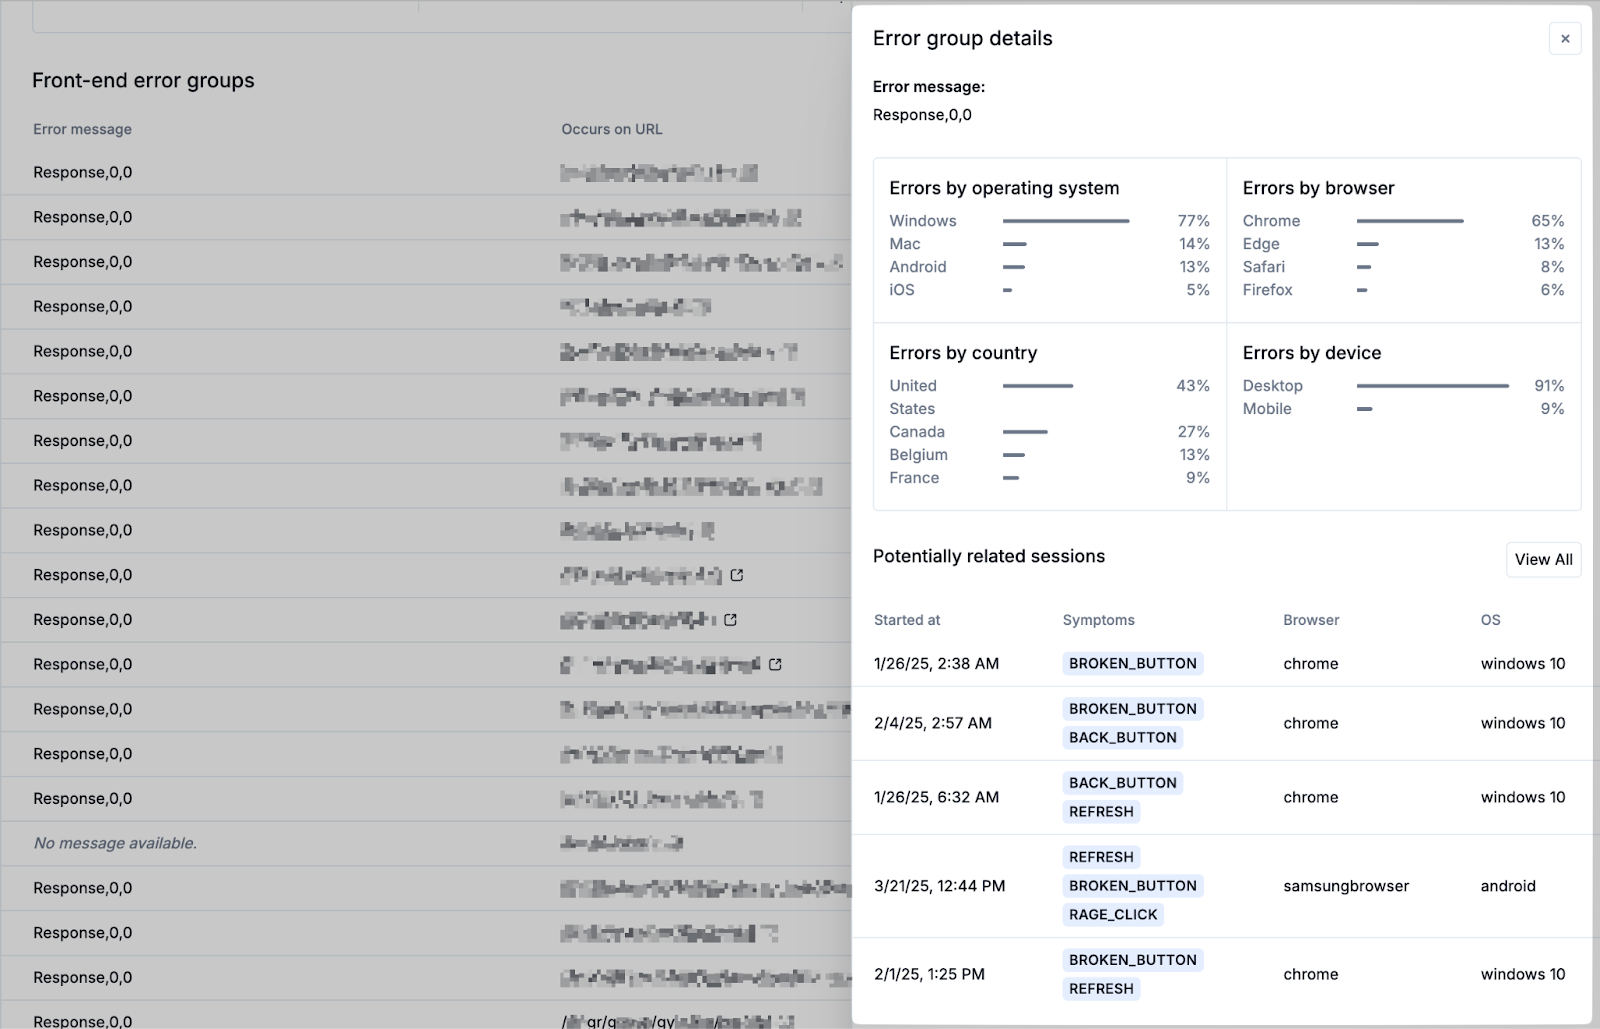Click the Chrome browser percentage bar
The image size is (1600, 1029).
point(1410,221)
